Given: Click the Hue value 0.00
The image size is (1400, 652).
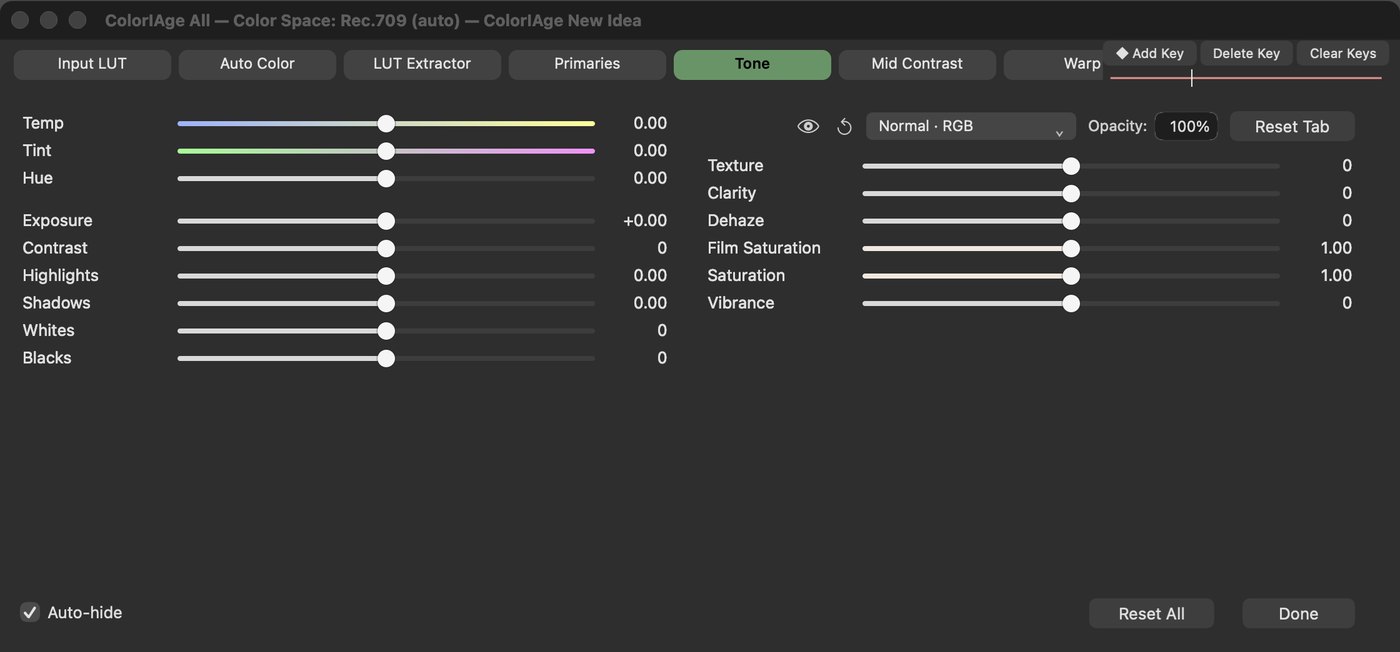Looking at the screenshot, I should pyautogui.click(x=650, y=178).
